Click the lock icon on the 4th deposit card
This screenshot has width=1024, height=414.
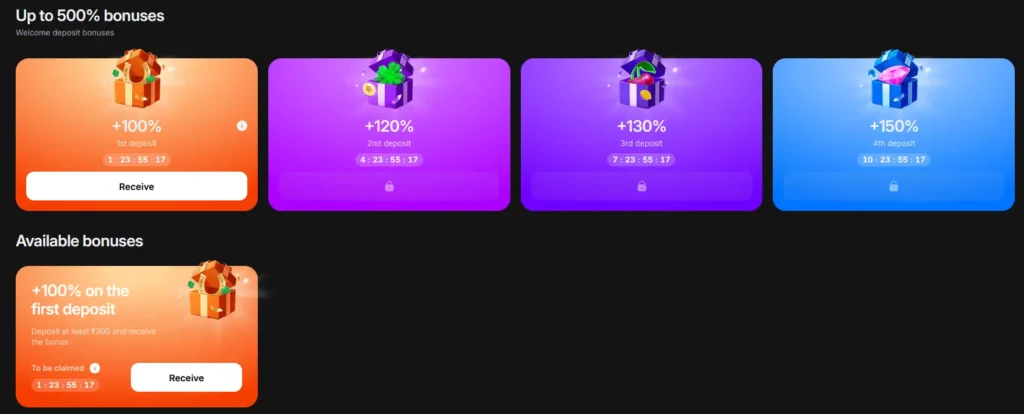[x=893, y=186]
